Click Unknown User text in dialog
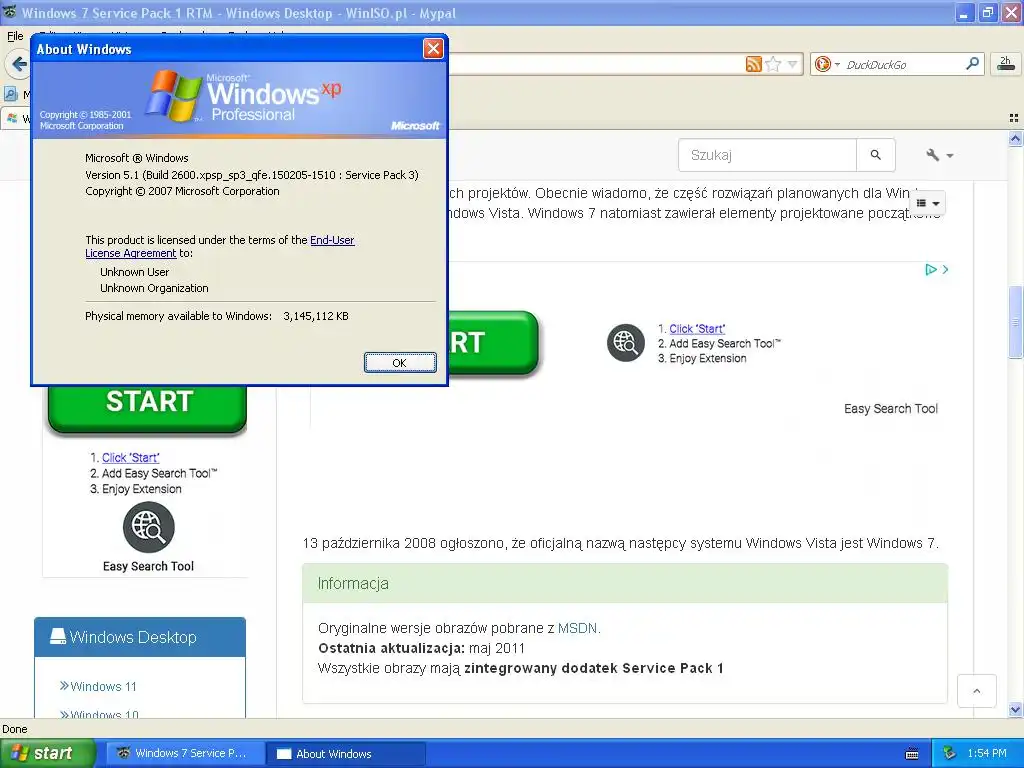Viewport: 1024px width, 768px height. pyautogui.click(x=135, y=272)
